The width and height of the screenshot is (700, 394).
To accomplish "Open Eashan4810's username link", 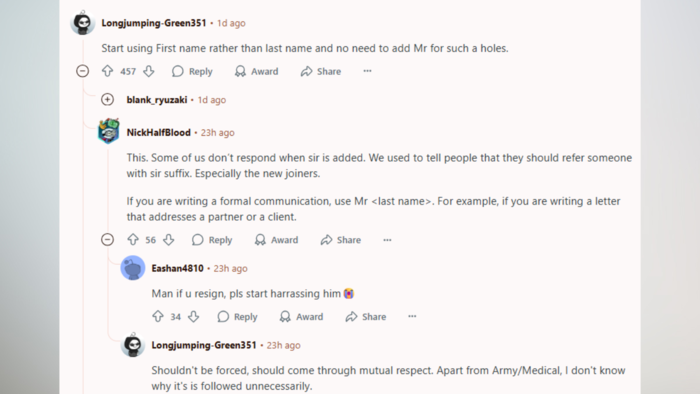I will [x=177, y=268].
